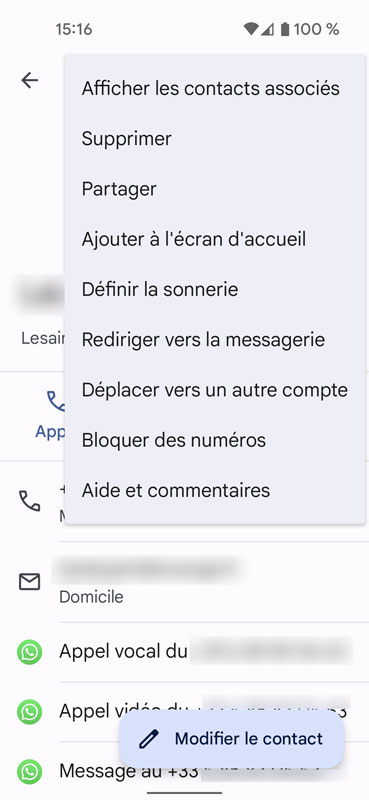Tap the Domicile email entry
The height and width of the screenshot is (800, 369).
(184, 582)
